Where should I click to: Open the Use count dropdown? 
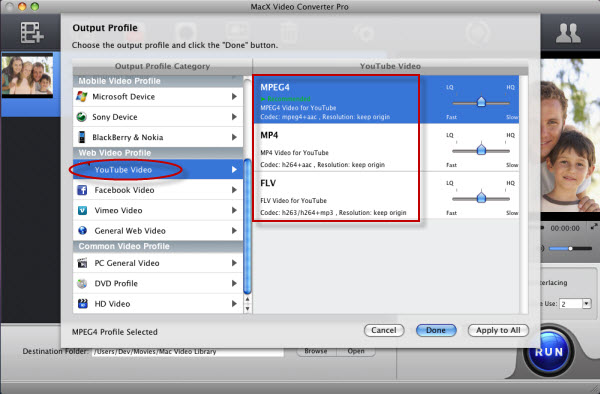point(586,304)
